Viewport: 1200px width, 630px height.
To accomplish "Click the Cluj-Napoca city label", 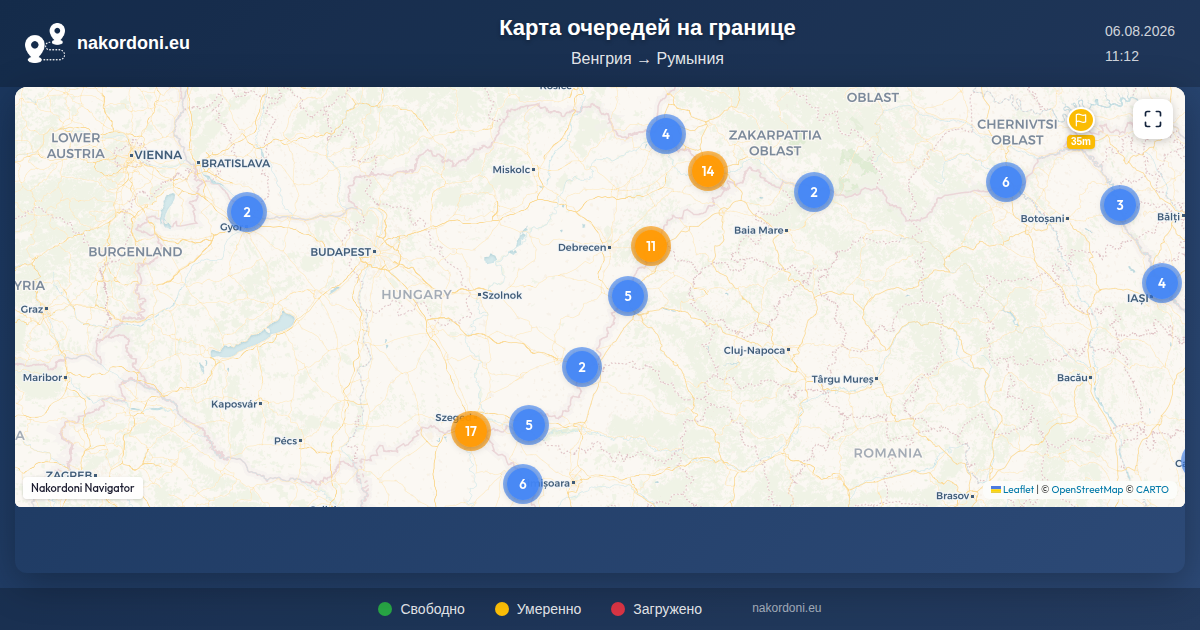I will click(x=755, y=350).
